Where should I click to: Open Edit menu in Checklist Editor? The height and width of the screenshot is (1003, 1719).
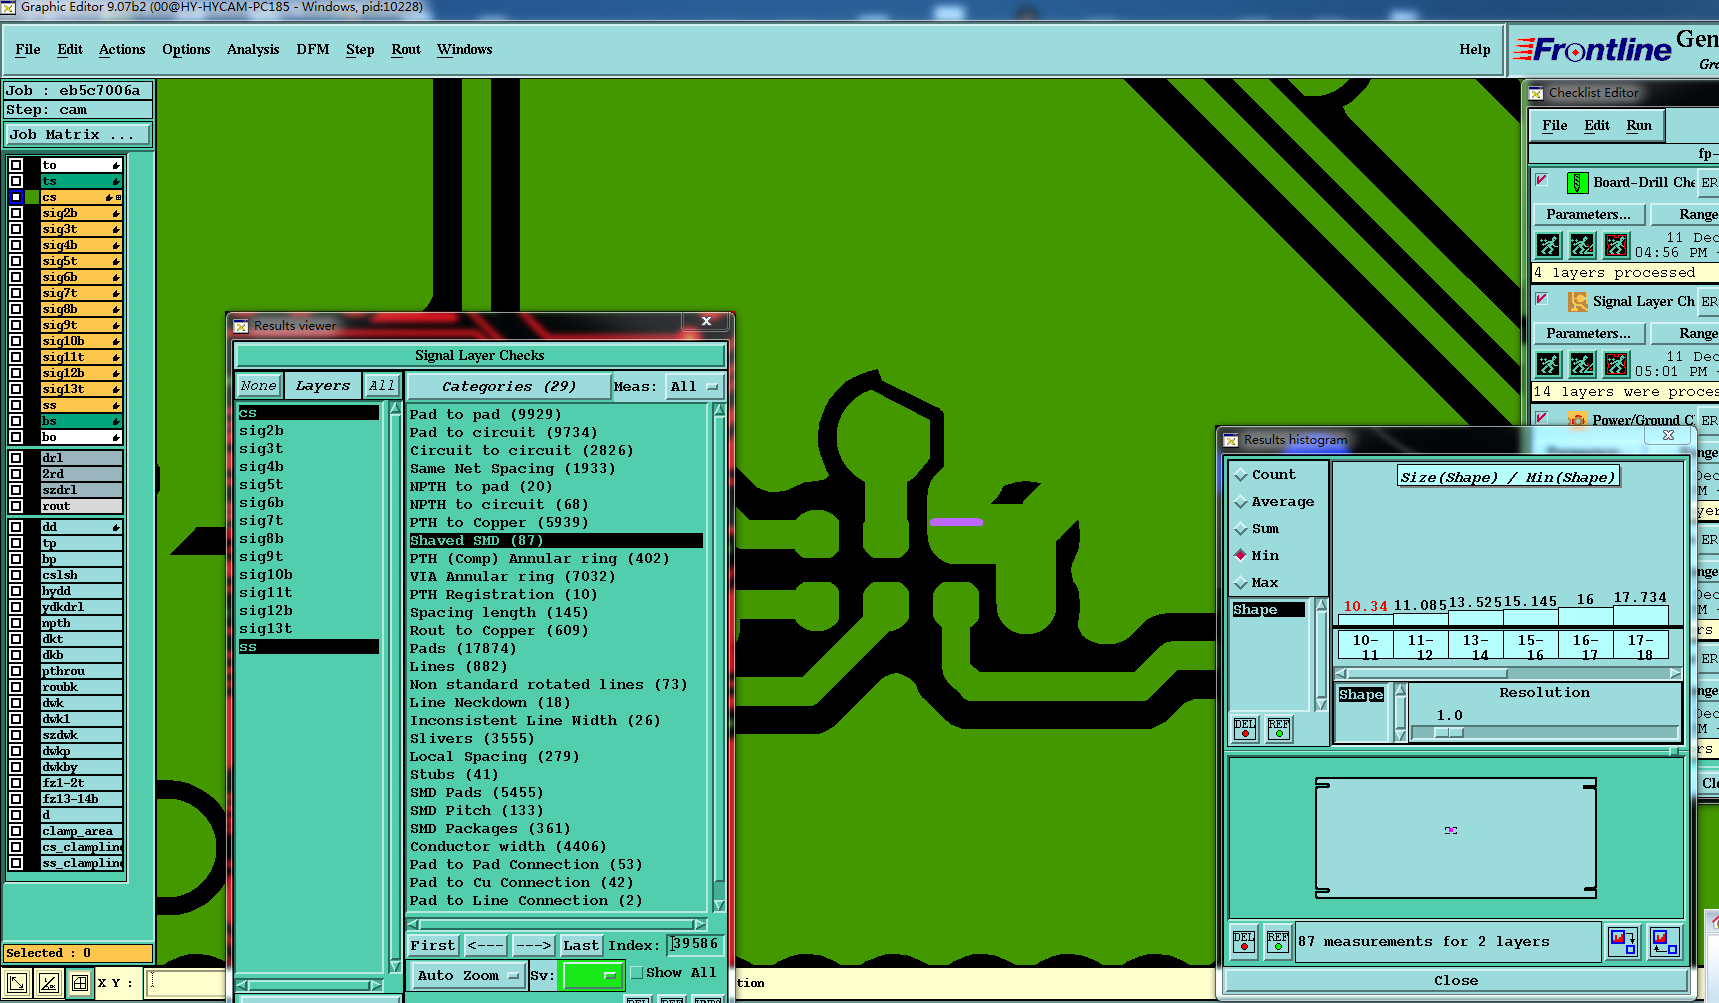tap(1597, 125)
